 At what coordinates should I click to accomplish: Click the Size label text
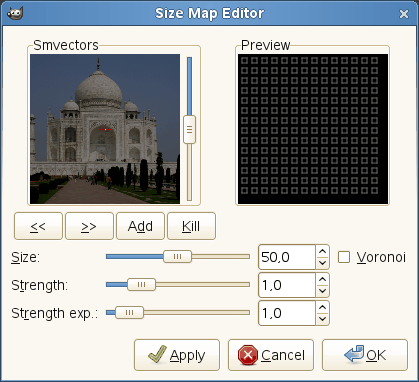[25, 257]
